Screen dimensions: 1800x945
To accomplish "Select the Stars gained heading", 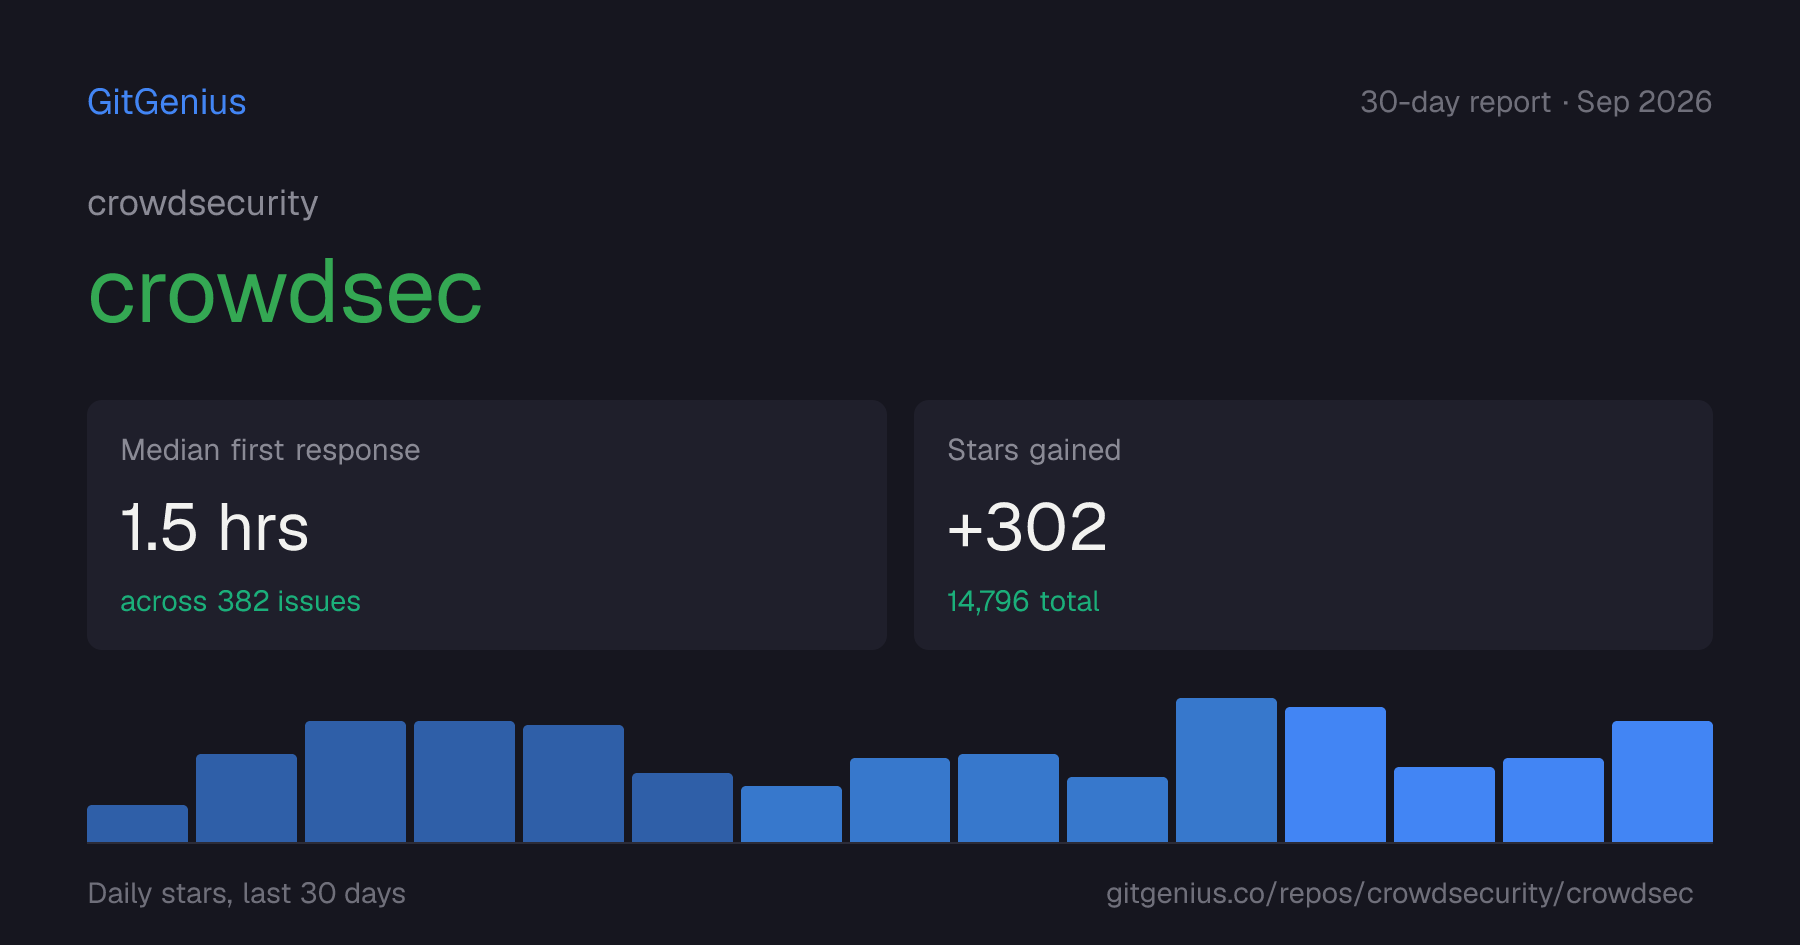I will (1034, 450).
